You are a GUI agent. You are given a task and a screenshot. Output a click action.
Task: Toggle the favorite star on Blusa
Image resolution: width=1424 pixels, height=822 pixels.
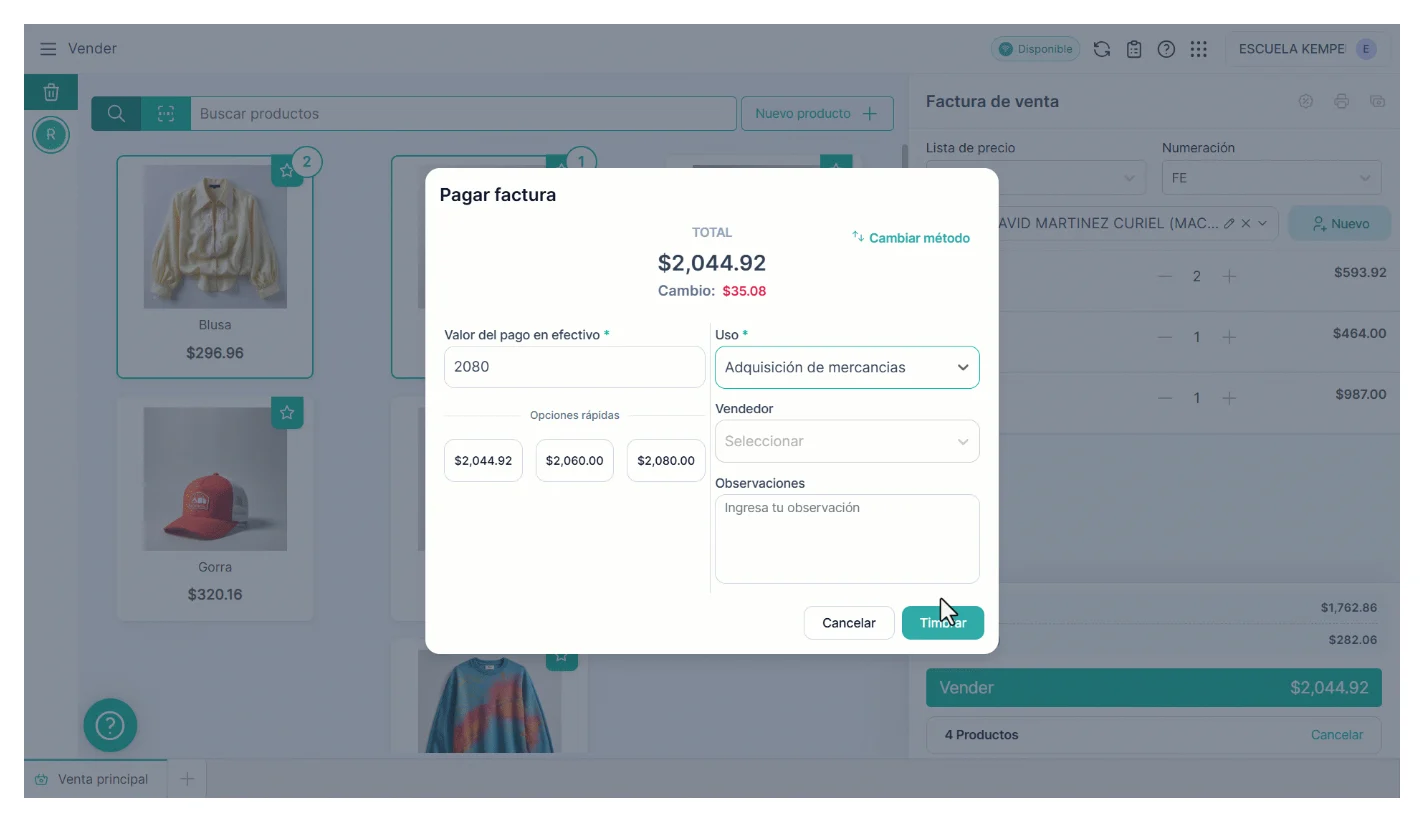287,170
